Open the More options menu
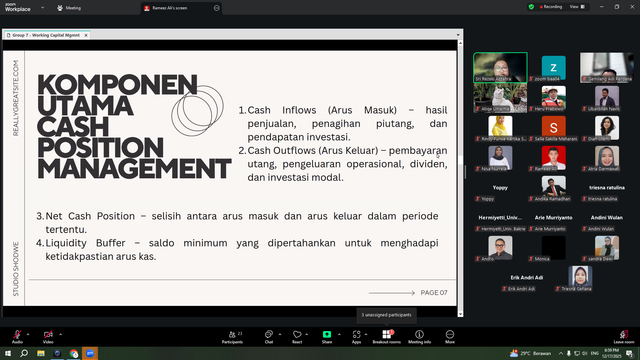This screenshot has height=360, width=640. tap(450, 337)
